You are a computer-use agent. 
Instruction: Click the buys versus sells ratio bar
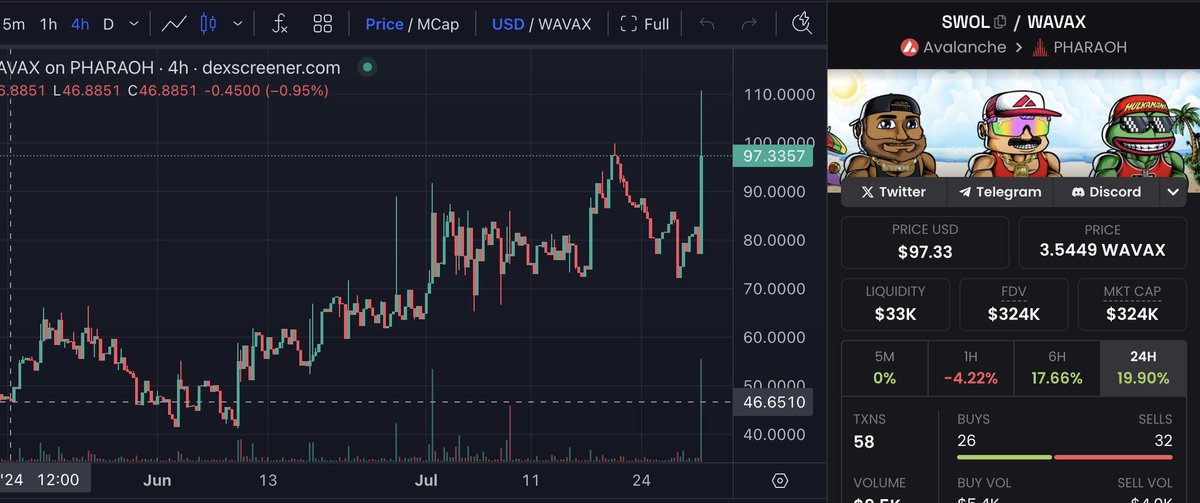[1065, 458]
